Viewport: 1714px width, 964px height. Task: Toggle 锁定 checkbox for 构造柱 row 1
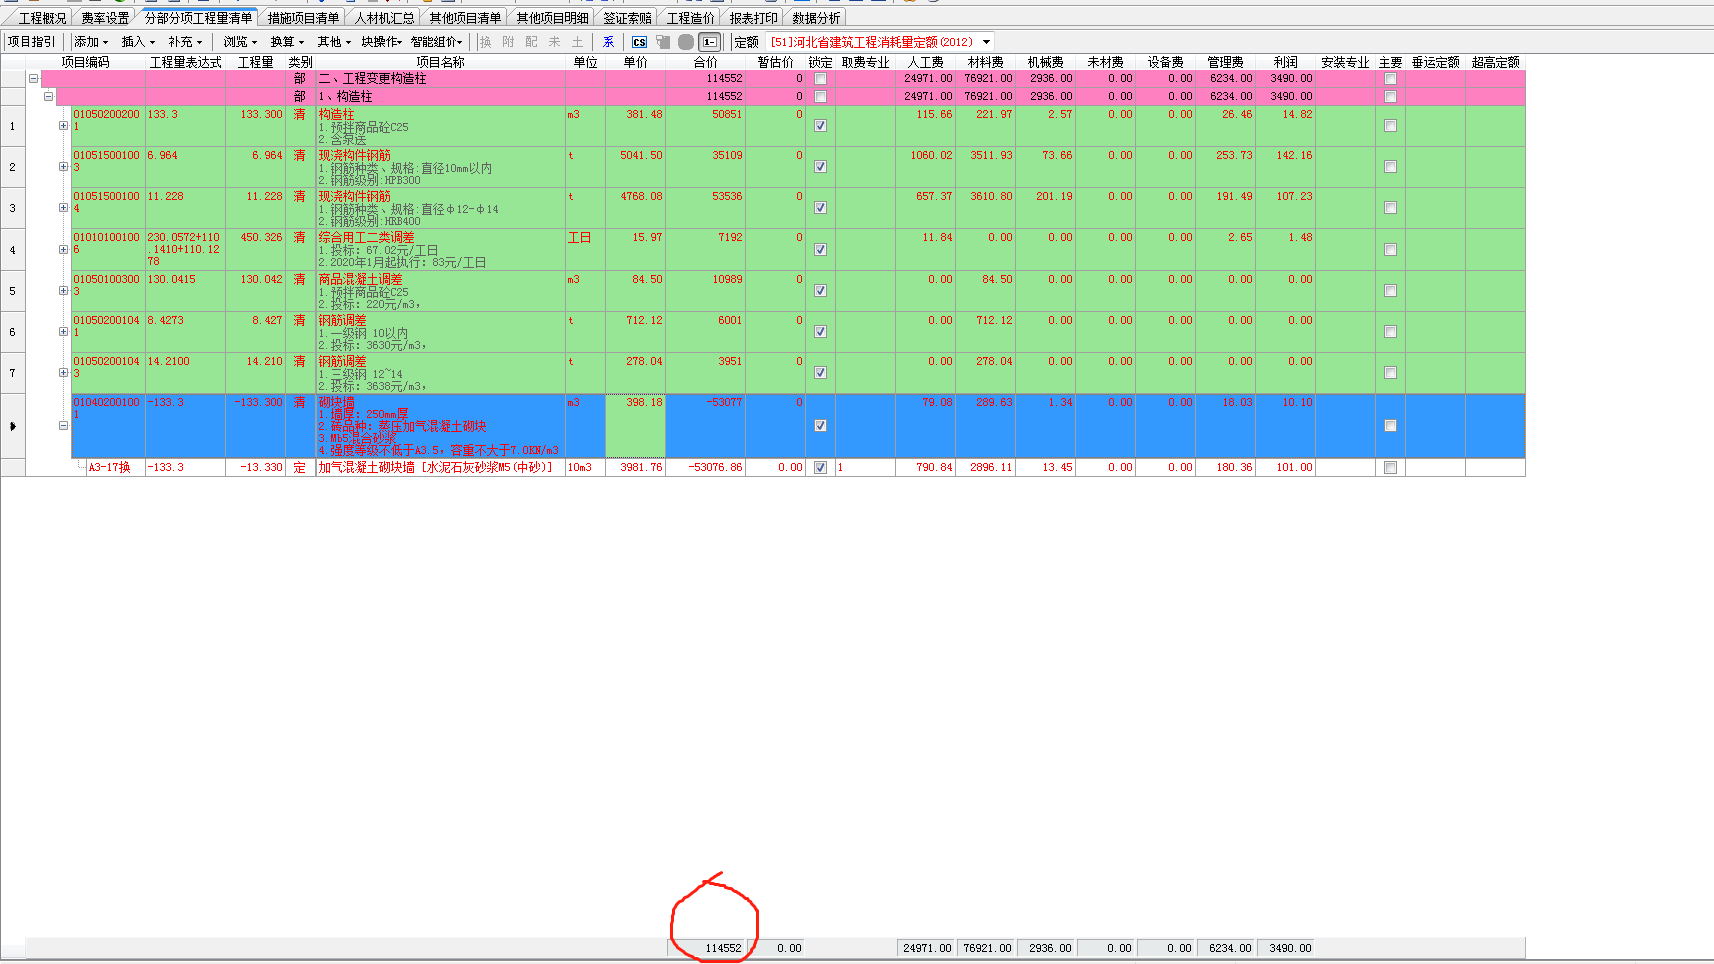820,126
